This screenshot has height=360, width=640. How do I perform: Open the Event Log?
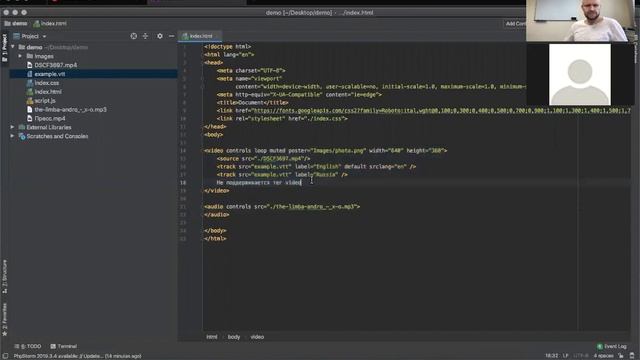click(611, 346)
